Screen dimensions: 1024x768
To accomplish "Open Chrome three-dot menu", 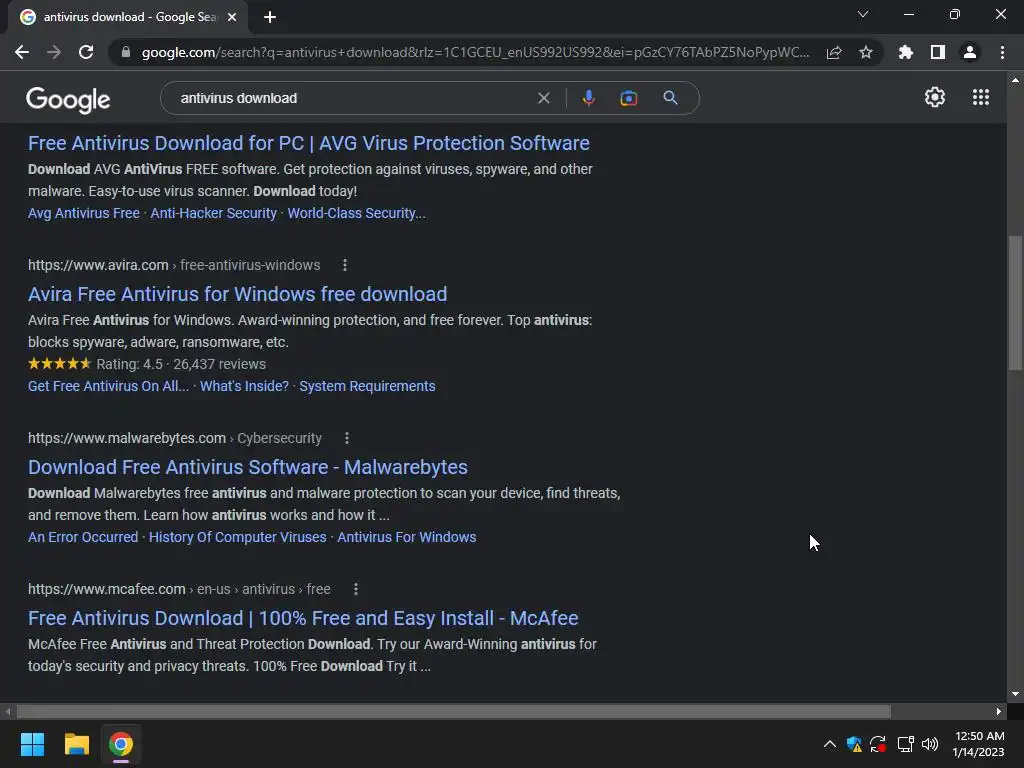I will point(1002,52).
